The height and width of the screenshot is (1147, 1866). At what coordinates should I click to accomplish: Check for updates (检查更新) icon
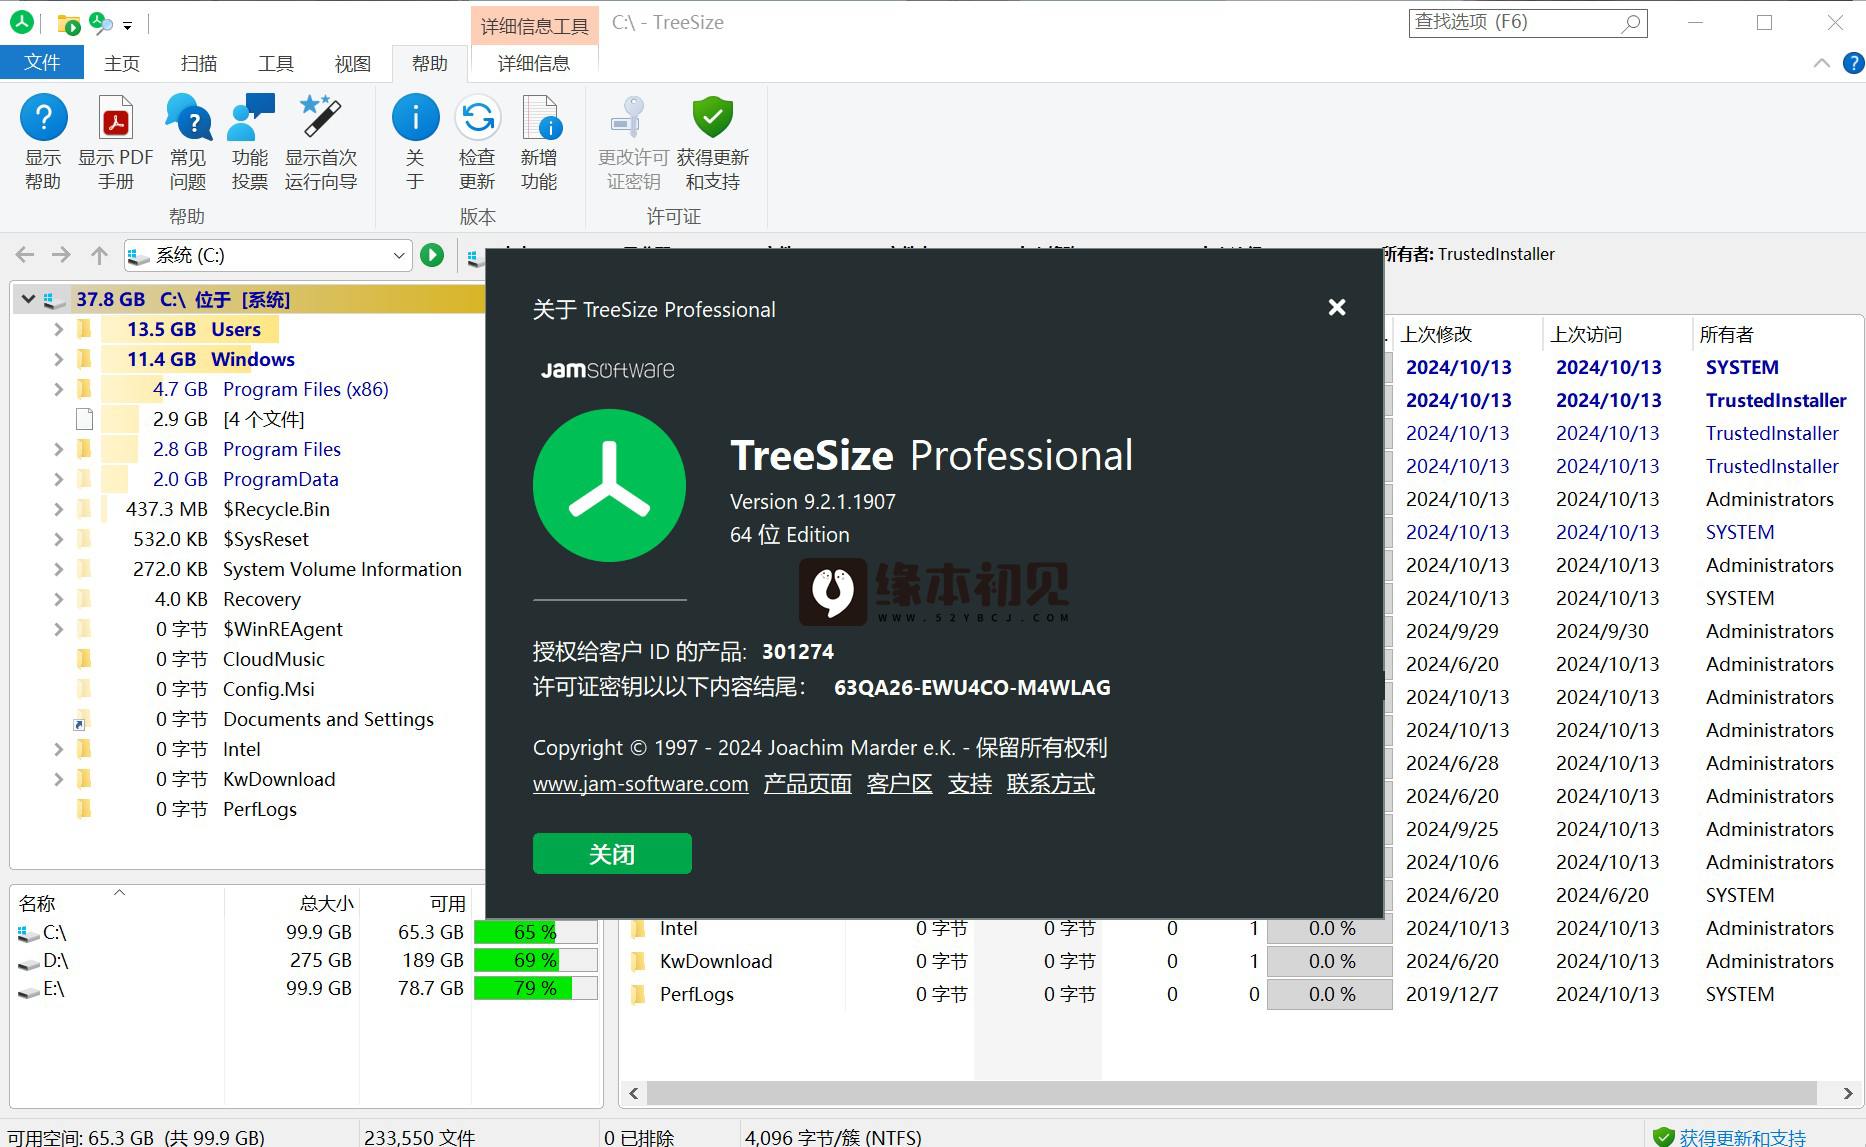(x=477, y=119)
